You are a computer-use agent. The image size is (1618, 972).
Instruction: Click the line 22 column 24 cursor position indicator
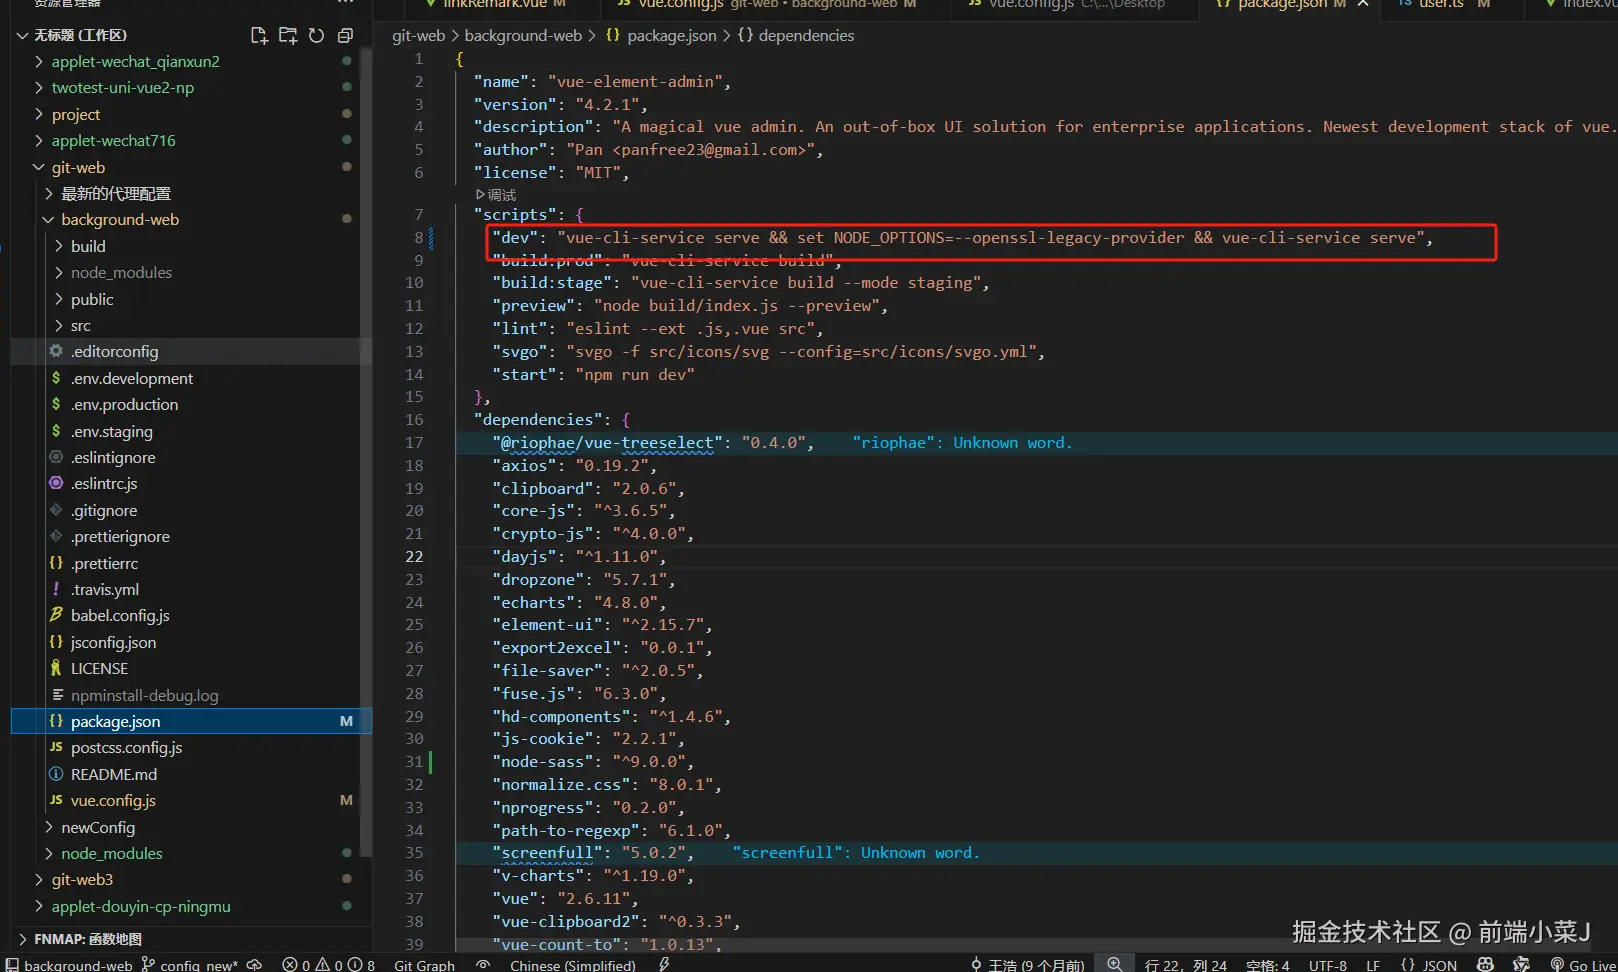click(1186, 965)
